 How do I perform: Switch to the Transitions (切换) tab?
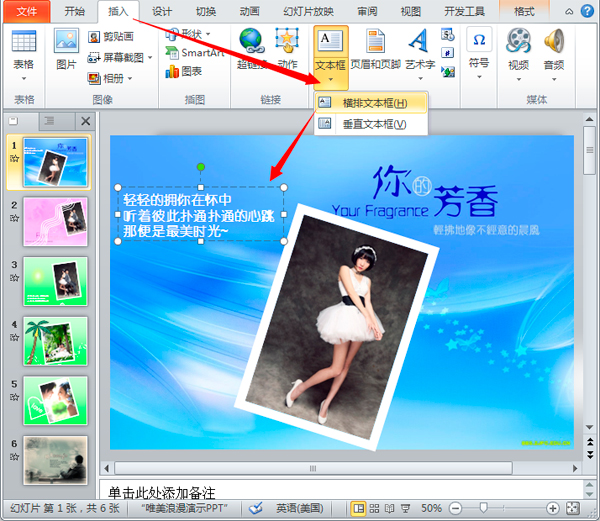[206, 11]
